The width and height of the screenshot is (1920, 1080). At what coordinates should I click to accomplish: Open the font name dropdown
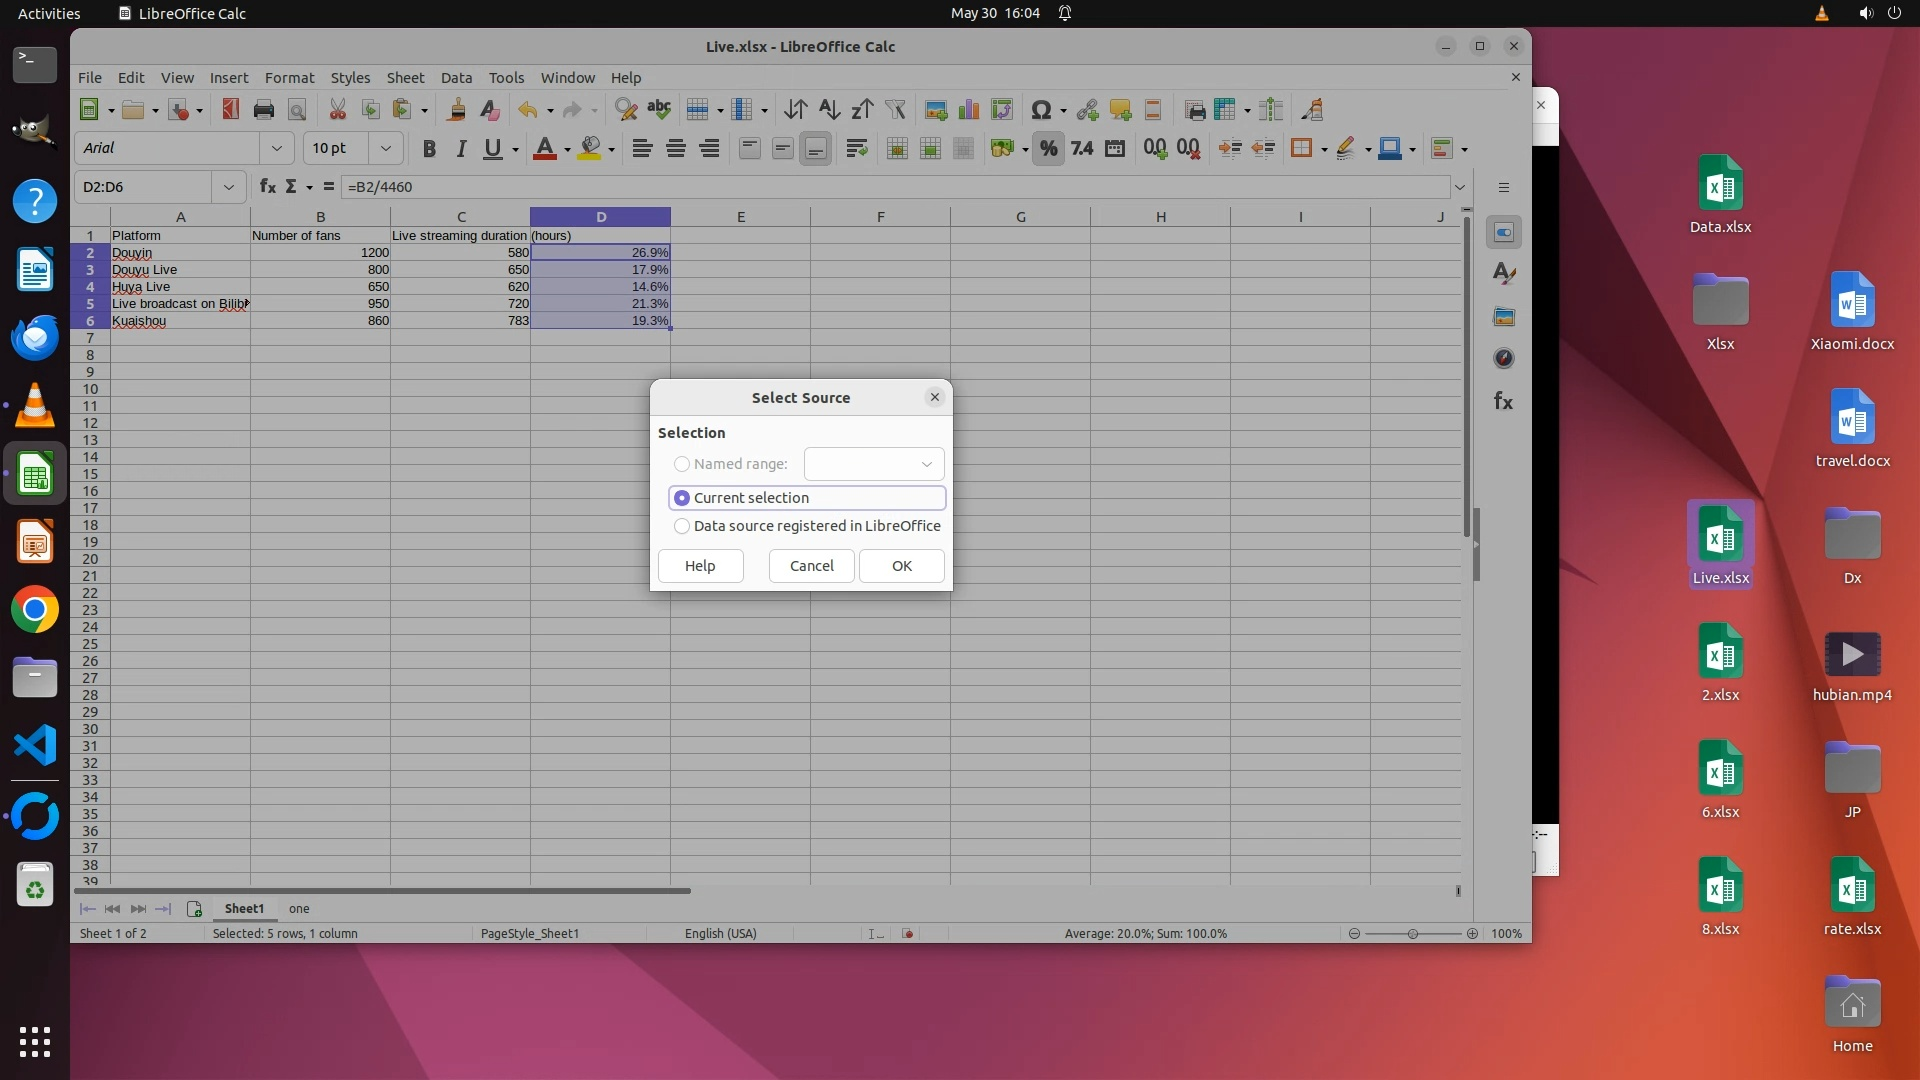[276, 149]
